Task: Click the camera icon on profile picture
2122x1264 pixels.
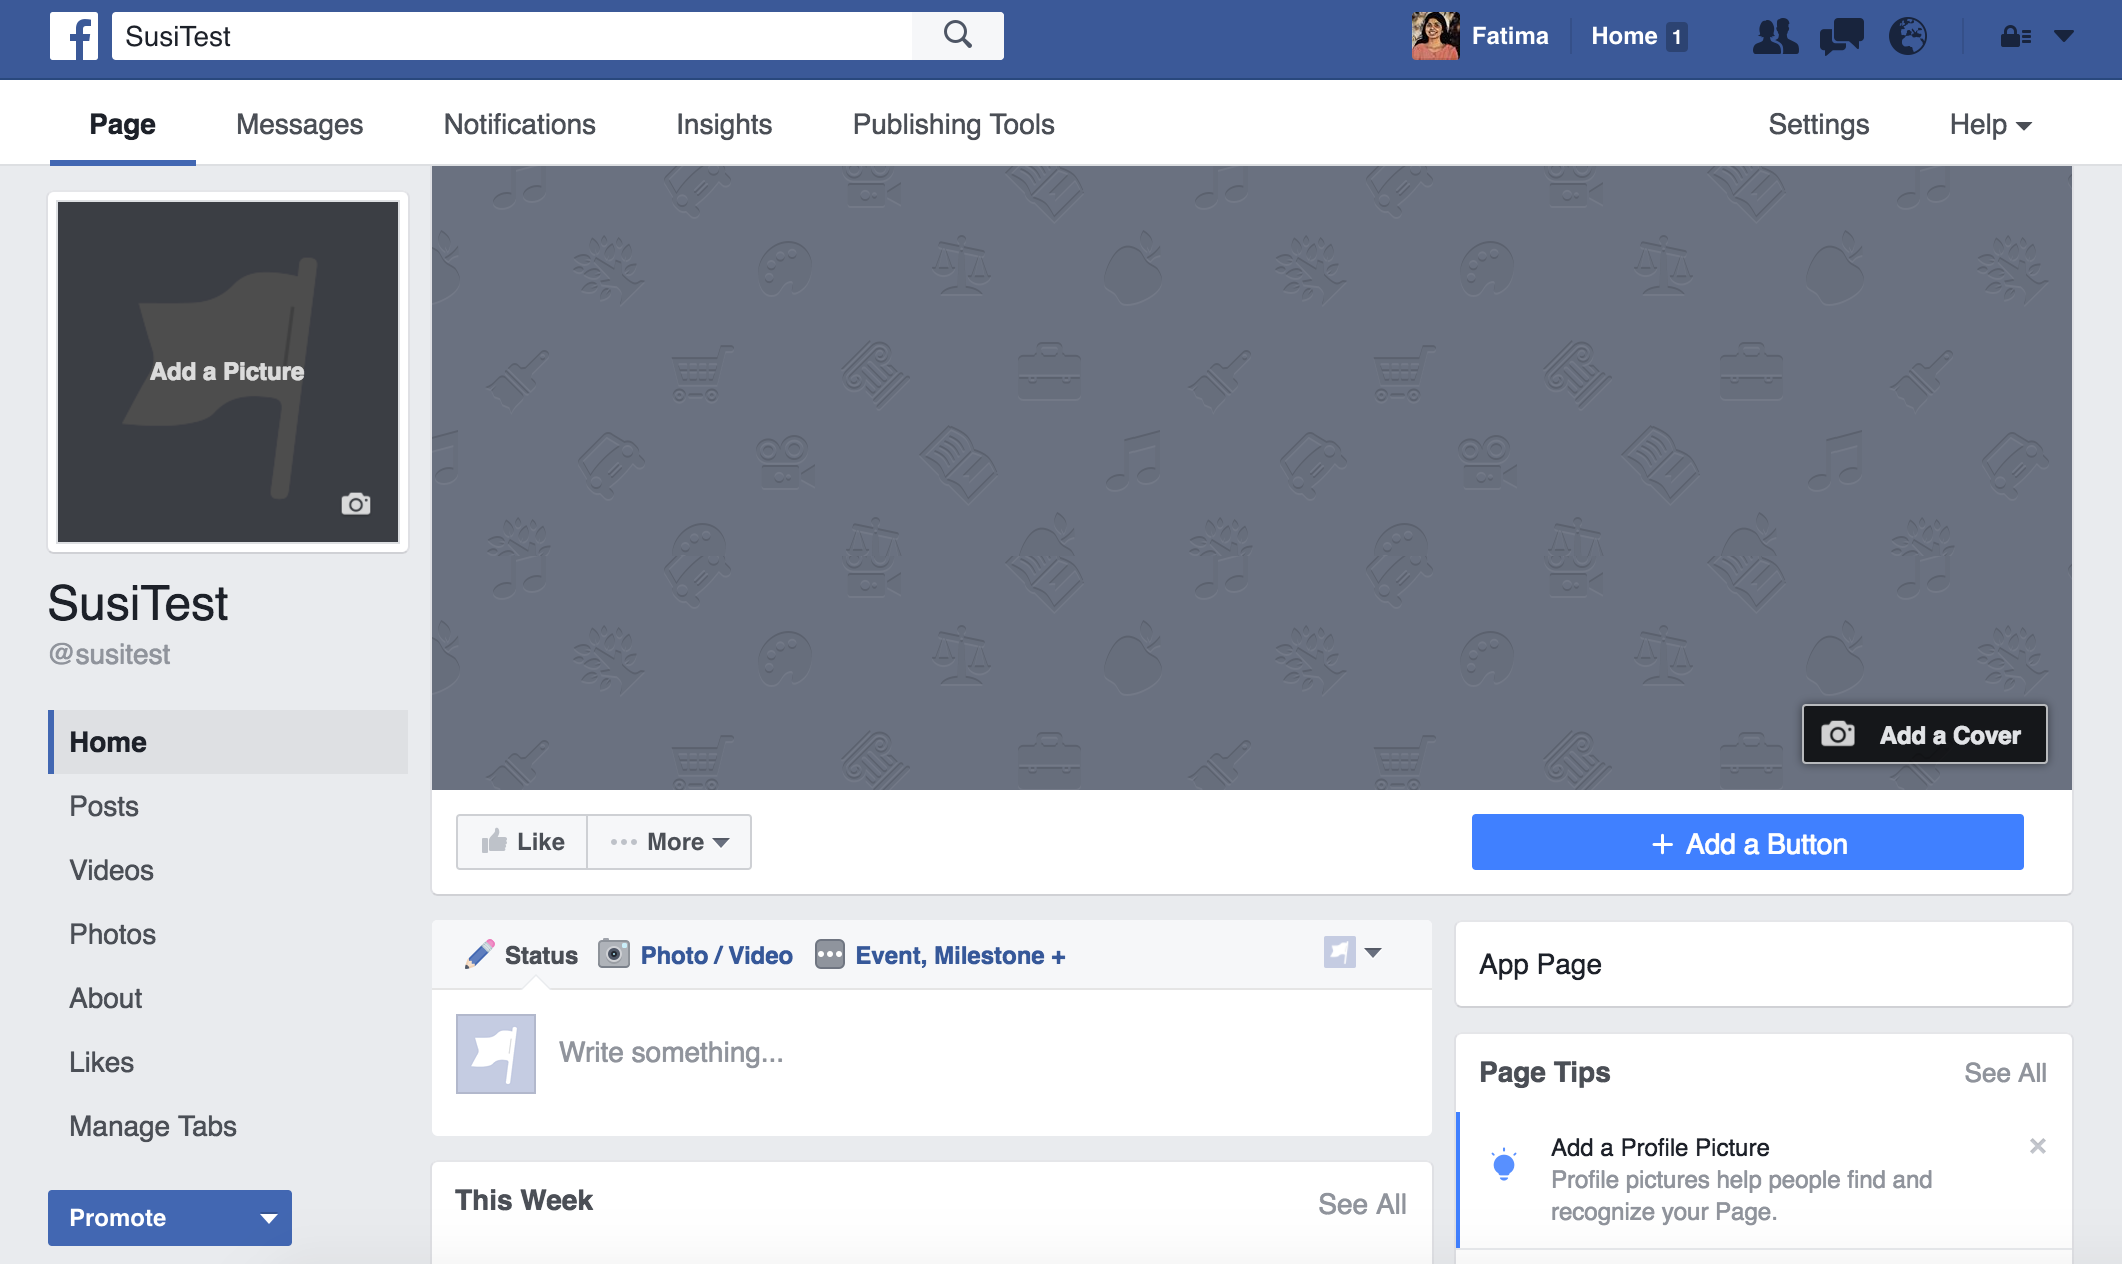Action: click(x=356, y=504)
